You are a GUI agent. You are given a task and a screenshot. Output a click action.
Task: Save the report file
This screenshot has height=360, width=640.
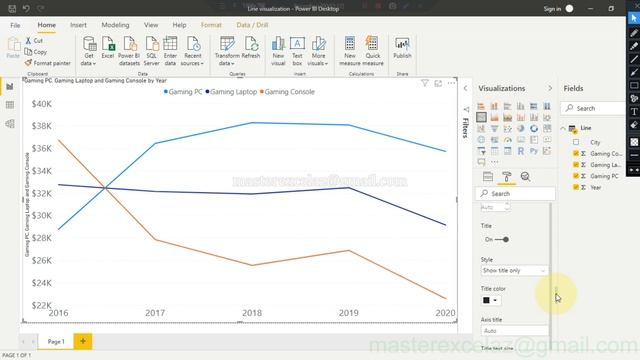[x=12, y=9]
